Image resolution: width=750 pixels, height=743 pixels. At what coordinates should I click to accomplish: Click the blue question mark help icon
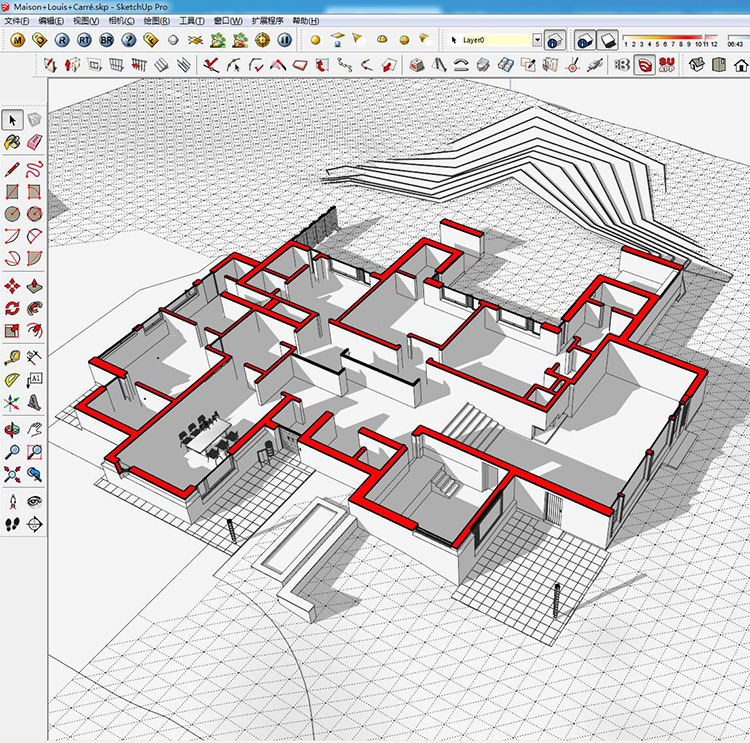129,40
